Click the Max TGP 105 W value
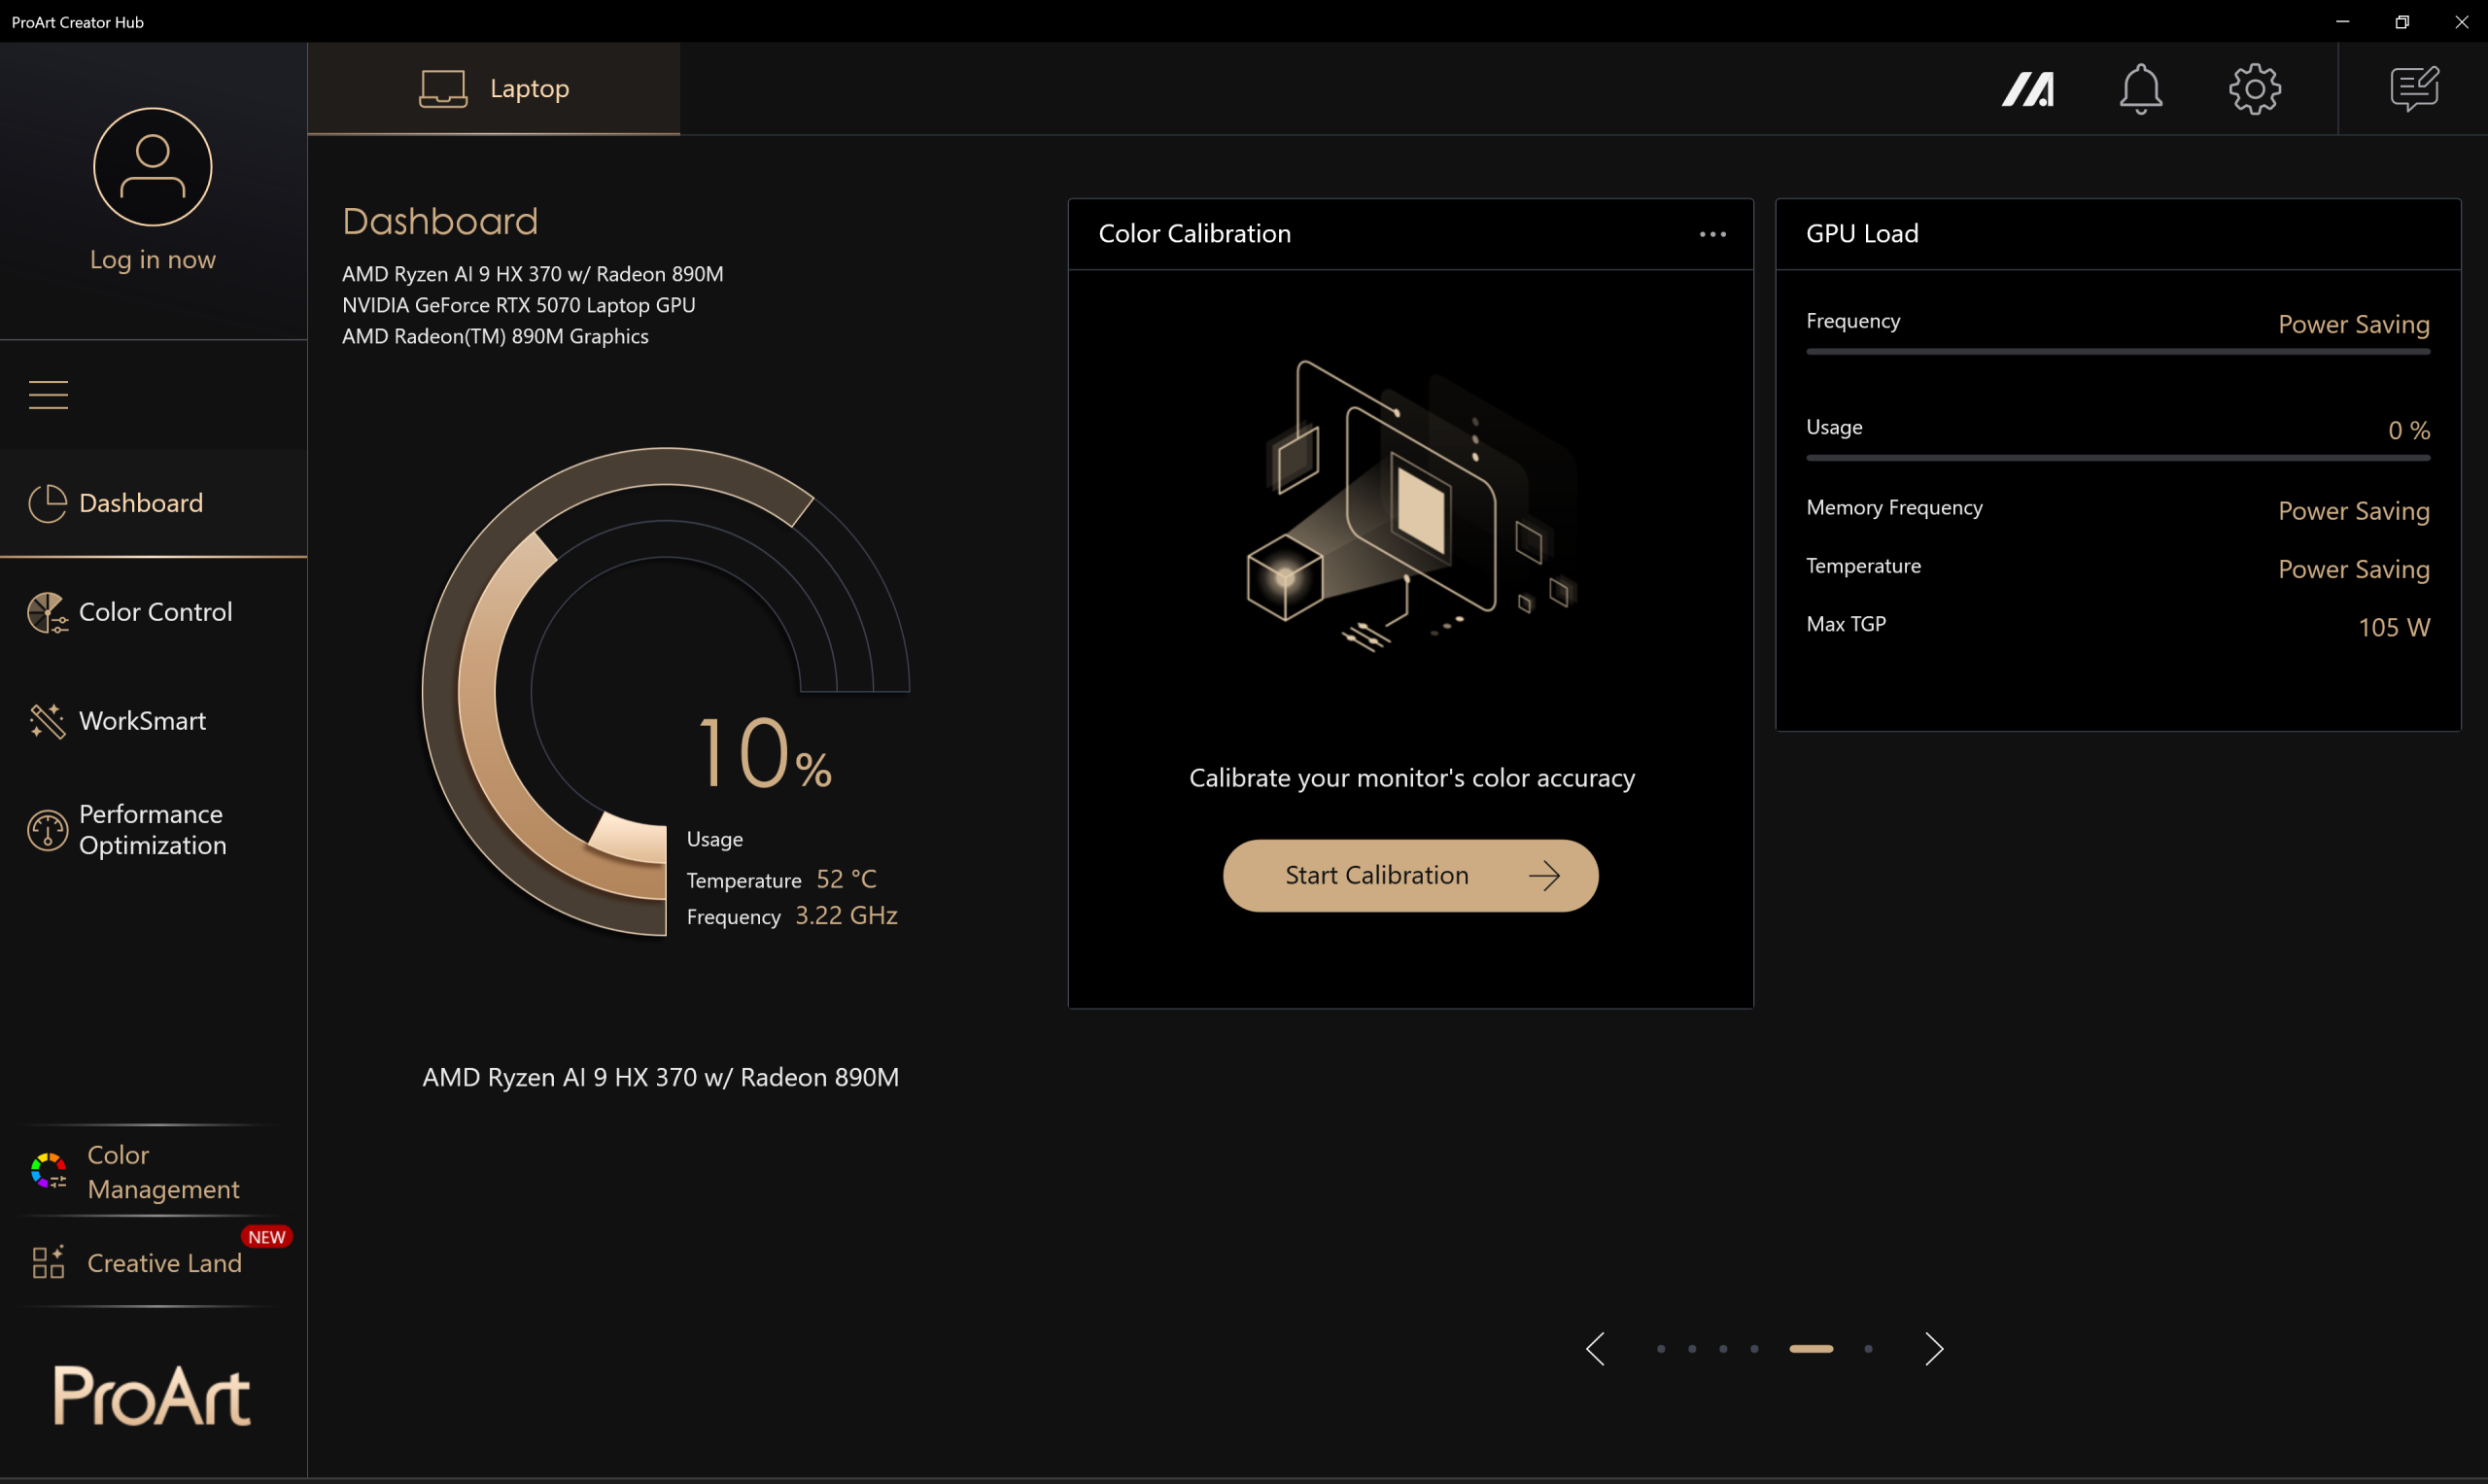2488x1484 pixels. pos(2394,627)
